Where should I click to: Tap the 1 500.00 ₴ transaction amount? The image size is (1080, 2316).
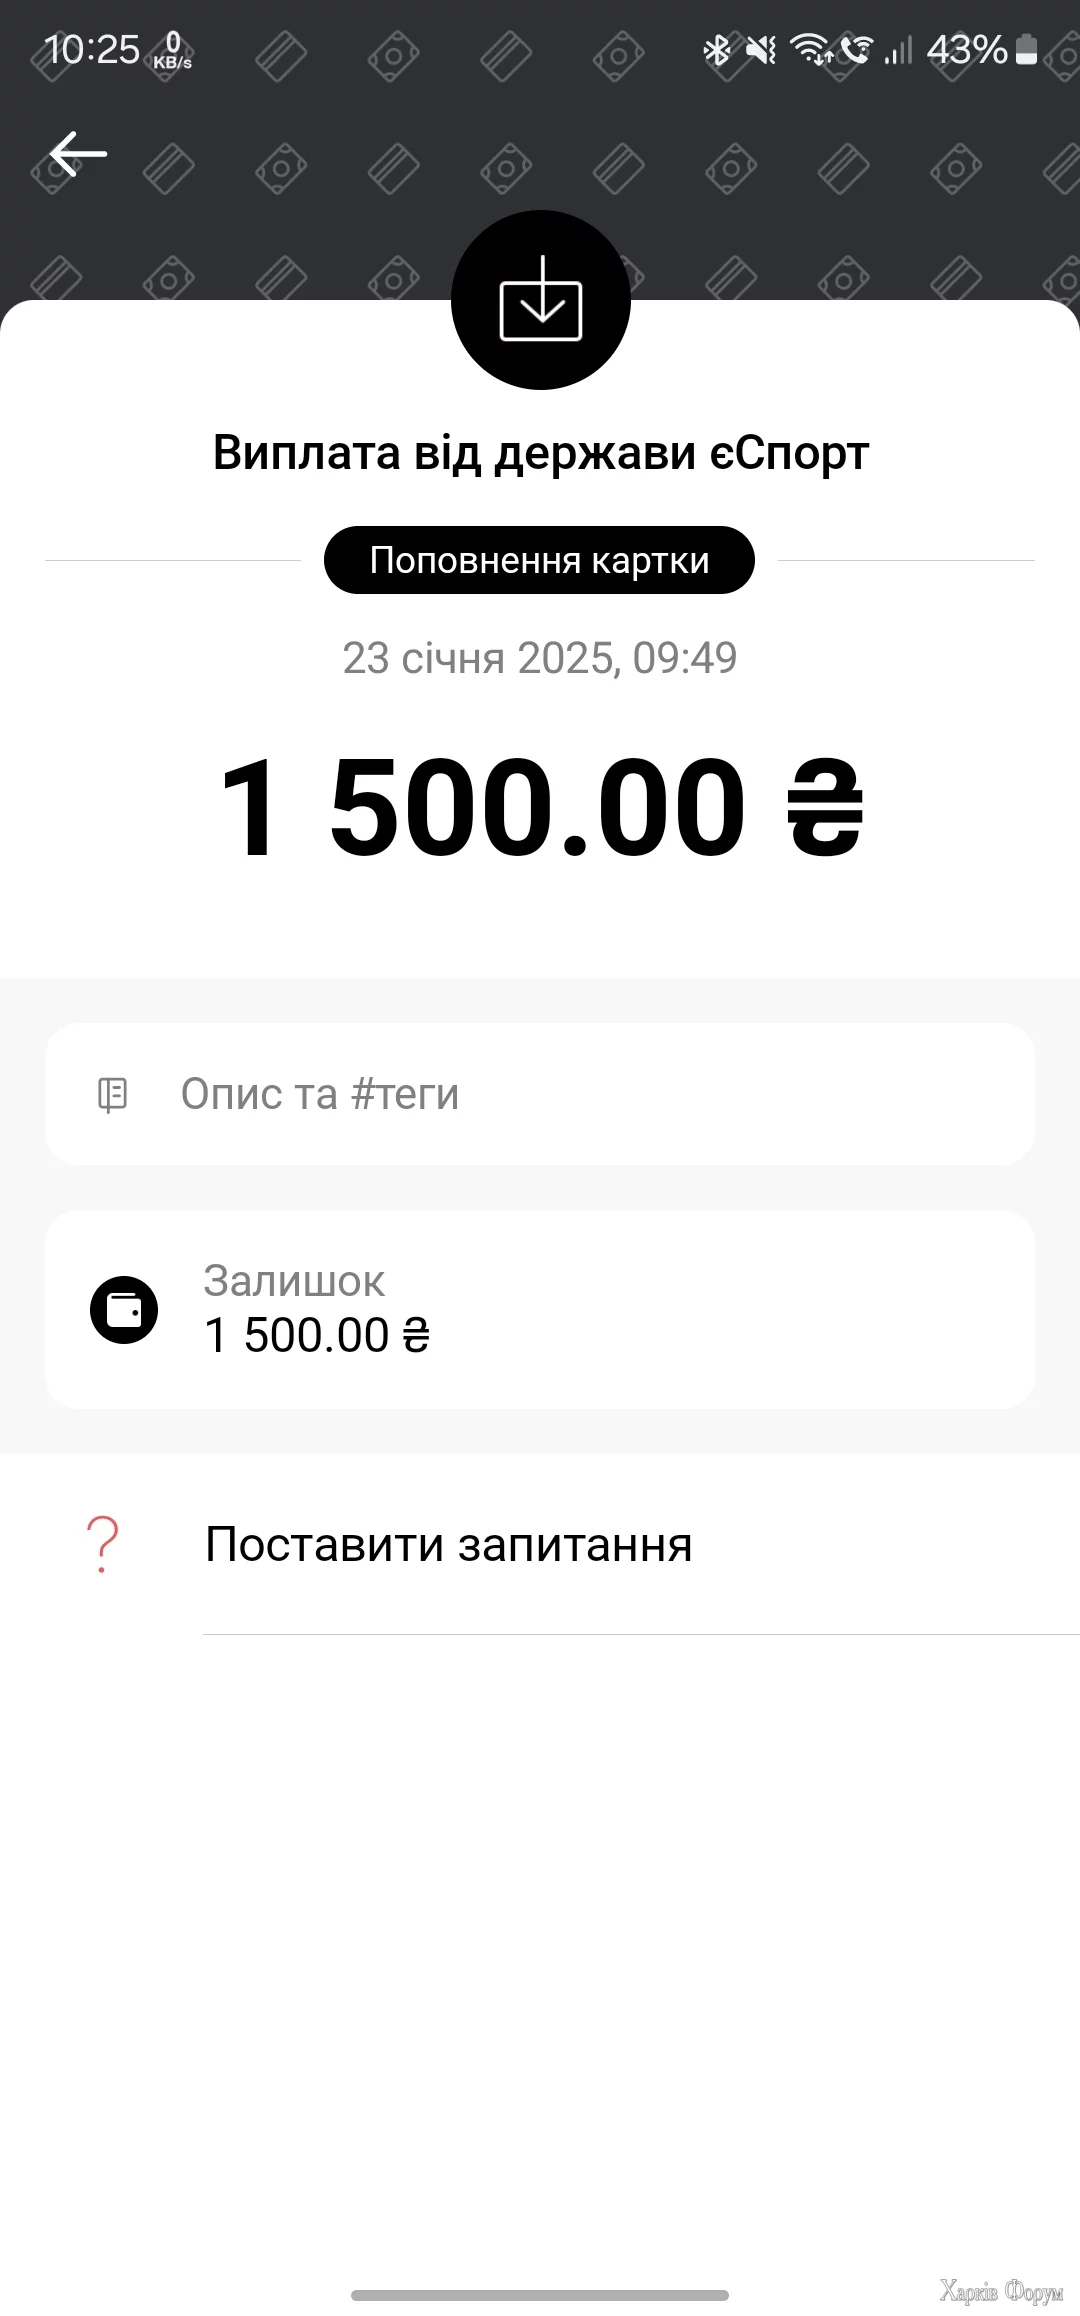pos(540,807)
